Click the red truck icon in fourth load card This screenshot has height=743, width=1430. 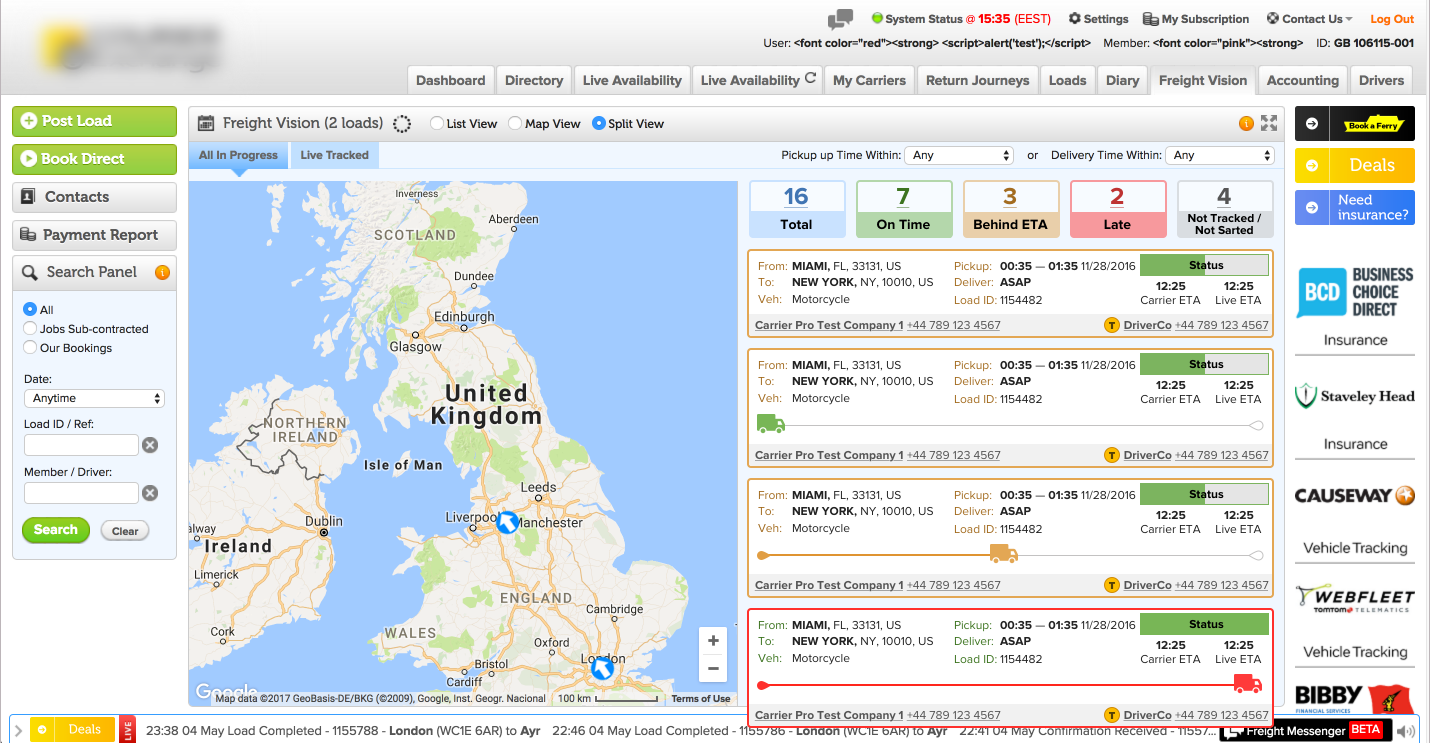(1247, 684)
